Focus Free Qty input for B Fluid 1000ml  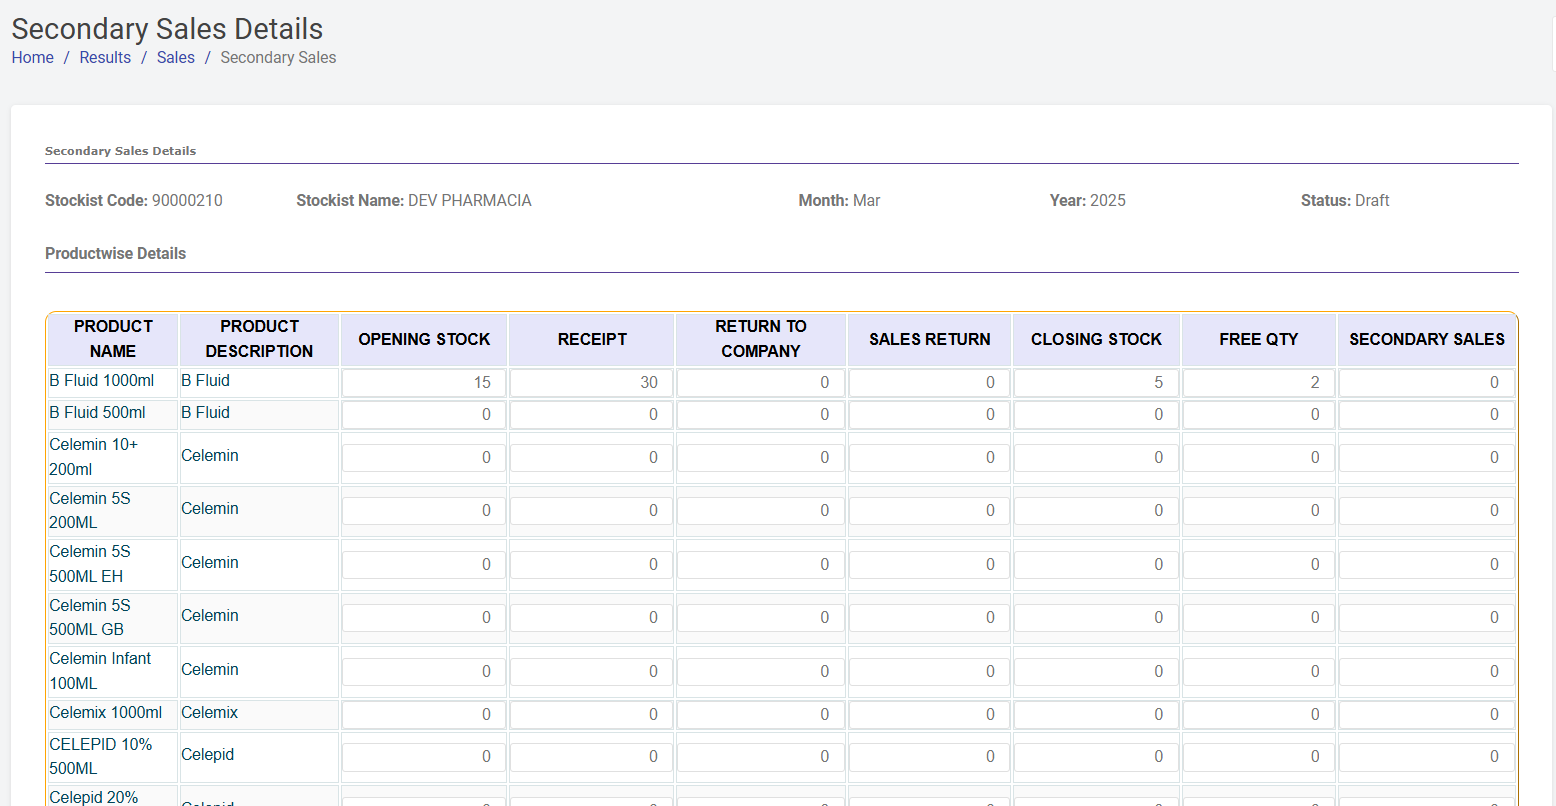[x=1258, y=383]
